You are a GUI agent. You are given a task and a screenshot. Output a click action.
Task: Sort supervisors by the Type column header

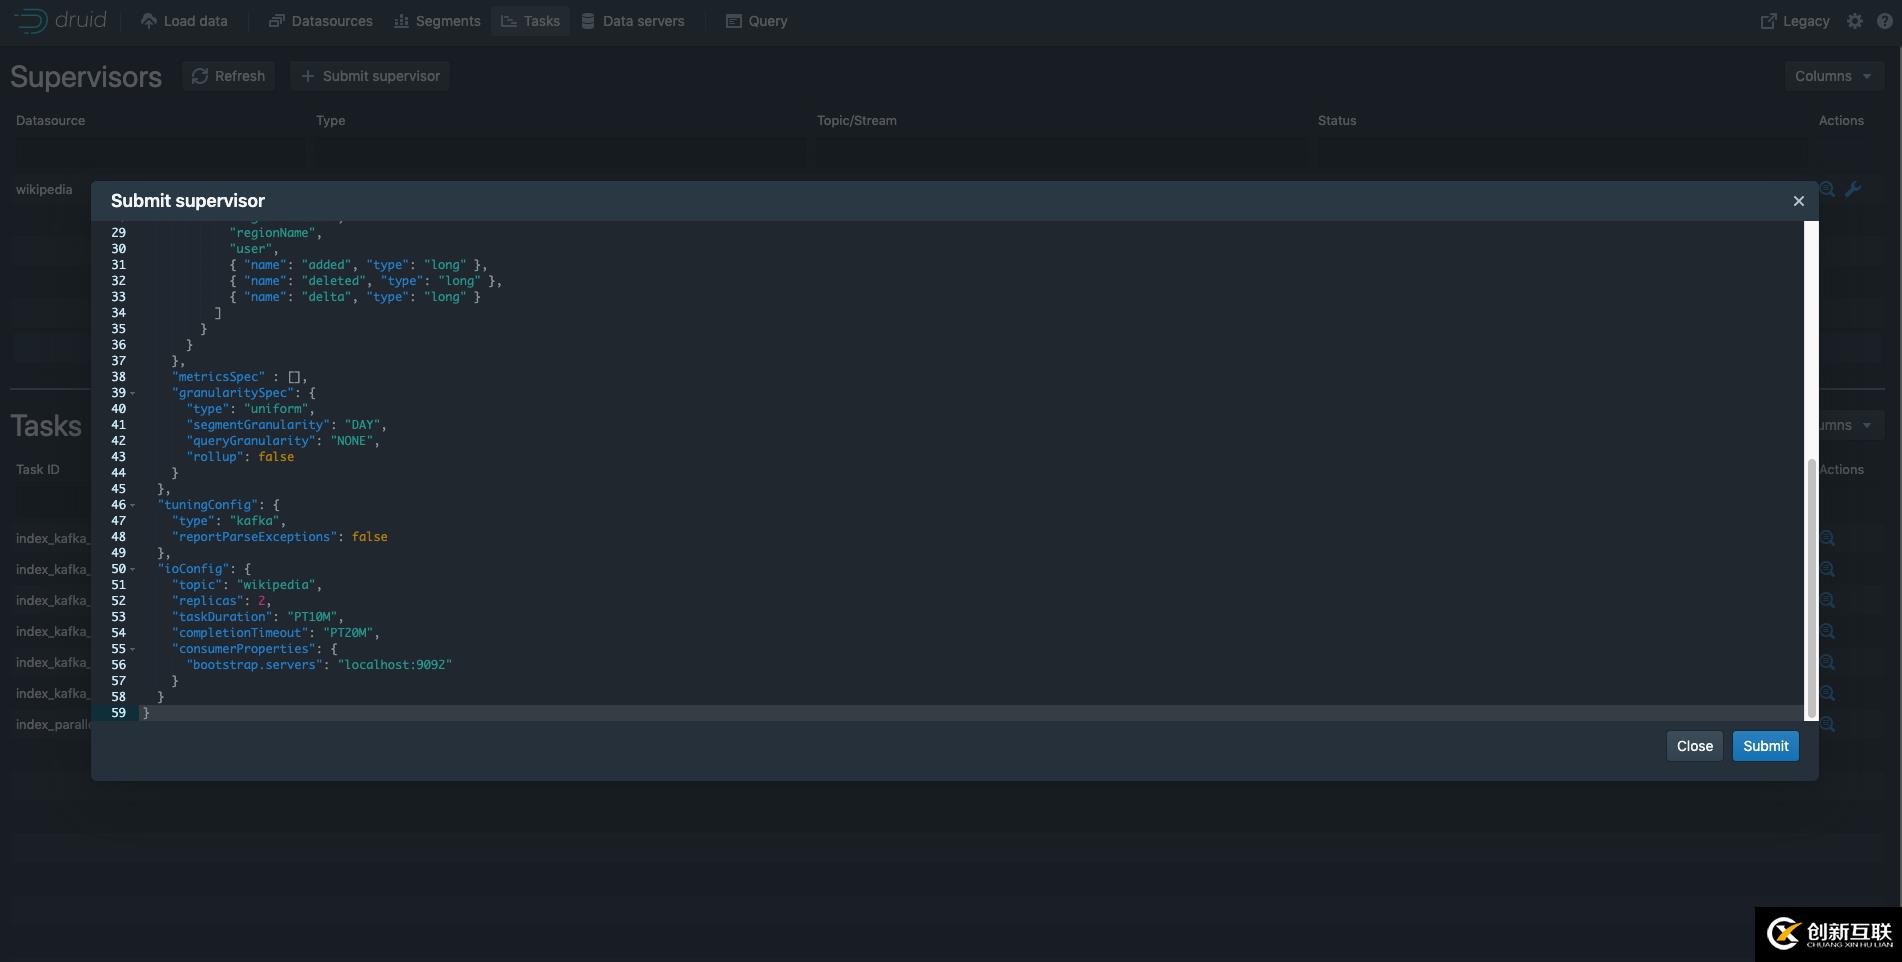[x=330, y=120]
